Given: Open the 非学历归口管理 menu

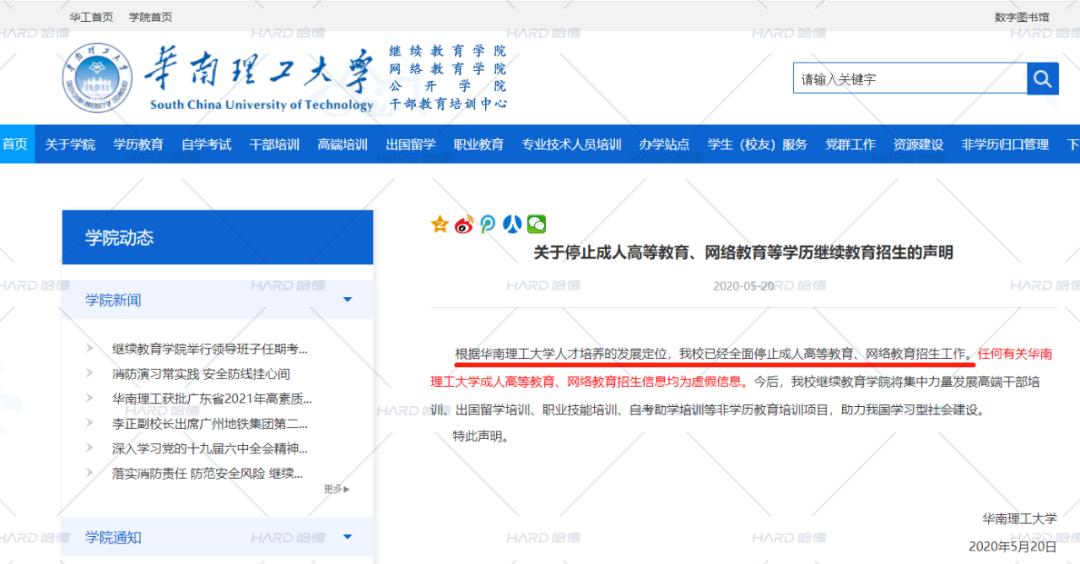Looking at the screenshot, I should click(1005, 144).
